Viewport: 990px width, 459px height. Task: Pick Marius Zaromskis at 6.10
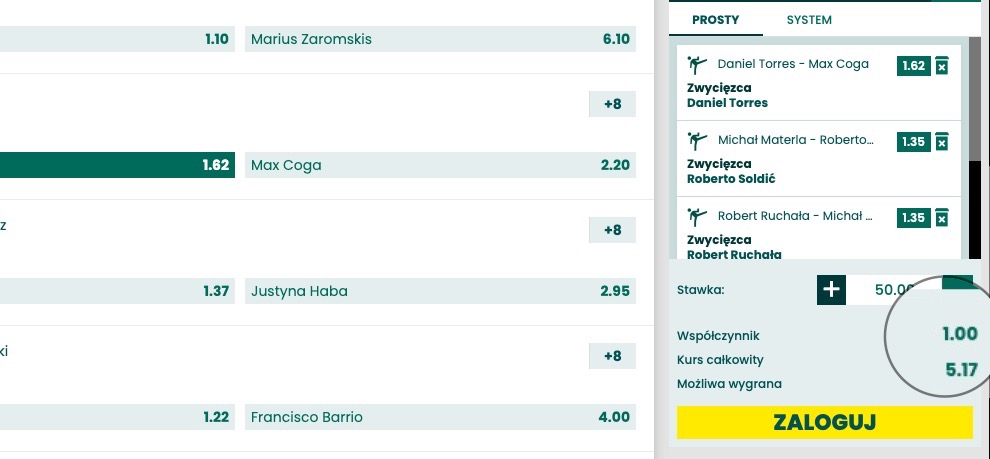click(x=440, y=39)
